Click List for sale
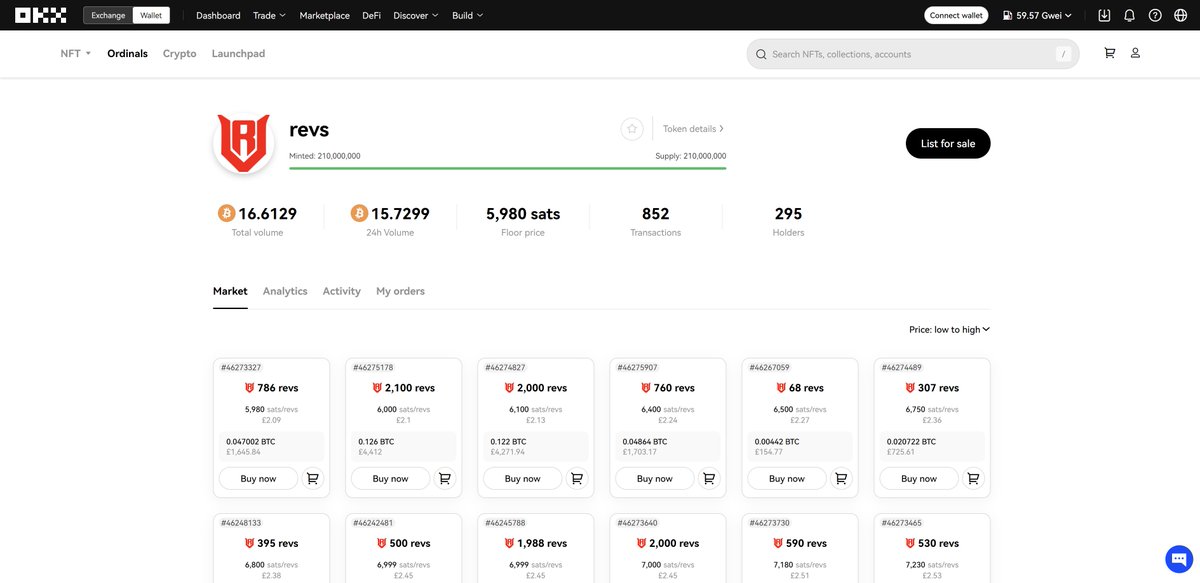Viewport: 1200px width, 583px height. (948, 143)
